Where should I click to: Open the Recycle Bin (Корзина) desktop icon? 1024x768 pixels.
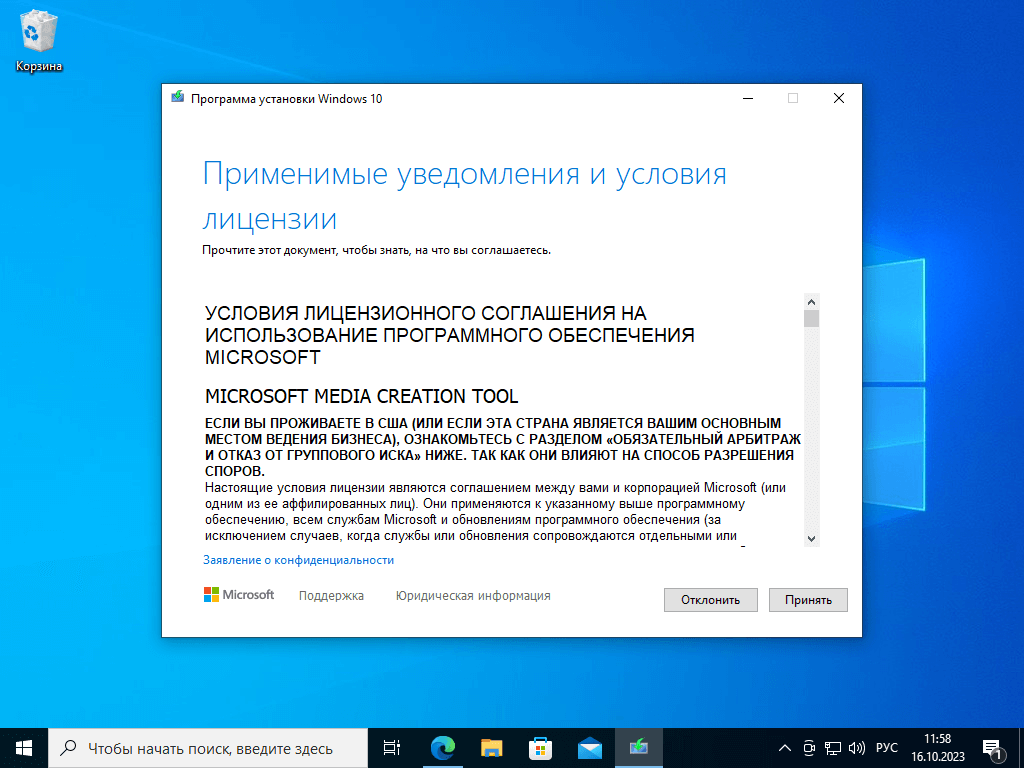(x=39, y=40)
